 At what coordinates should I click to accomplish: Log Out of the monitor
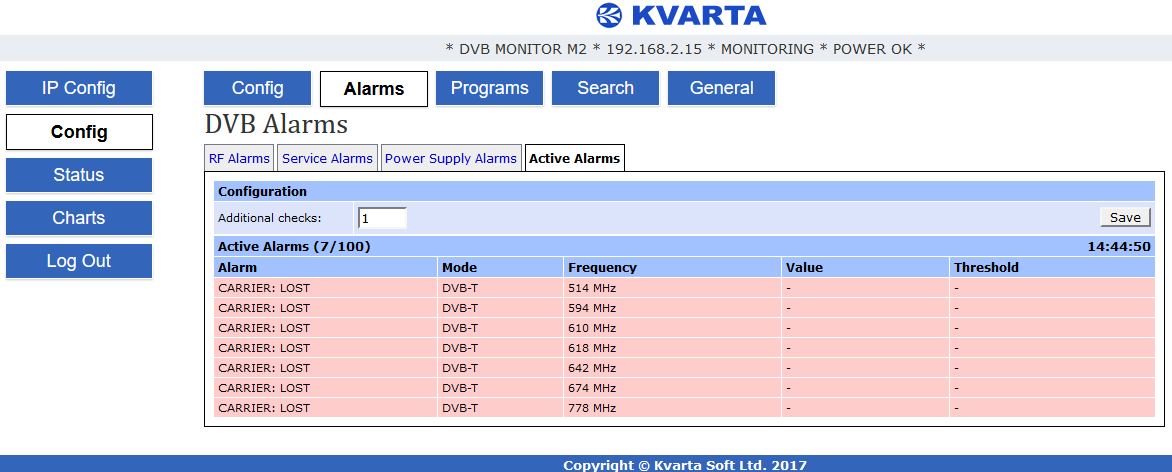click(78, 261)
